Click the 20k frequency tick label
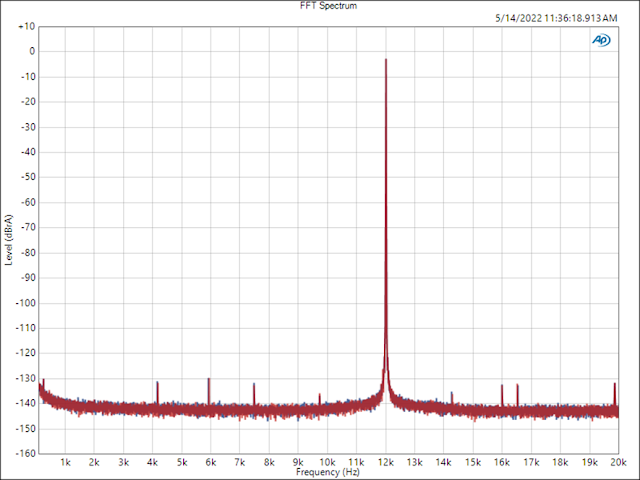Viewport: 640px width, 480px height. pyautogui.click(x=618, y=462)
